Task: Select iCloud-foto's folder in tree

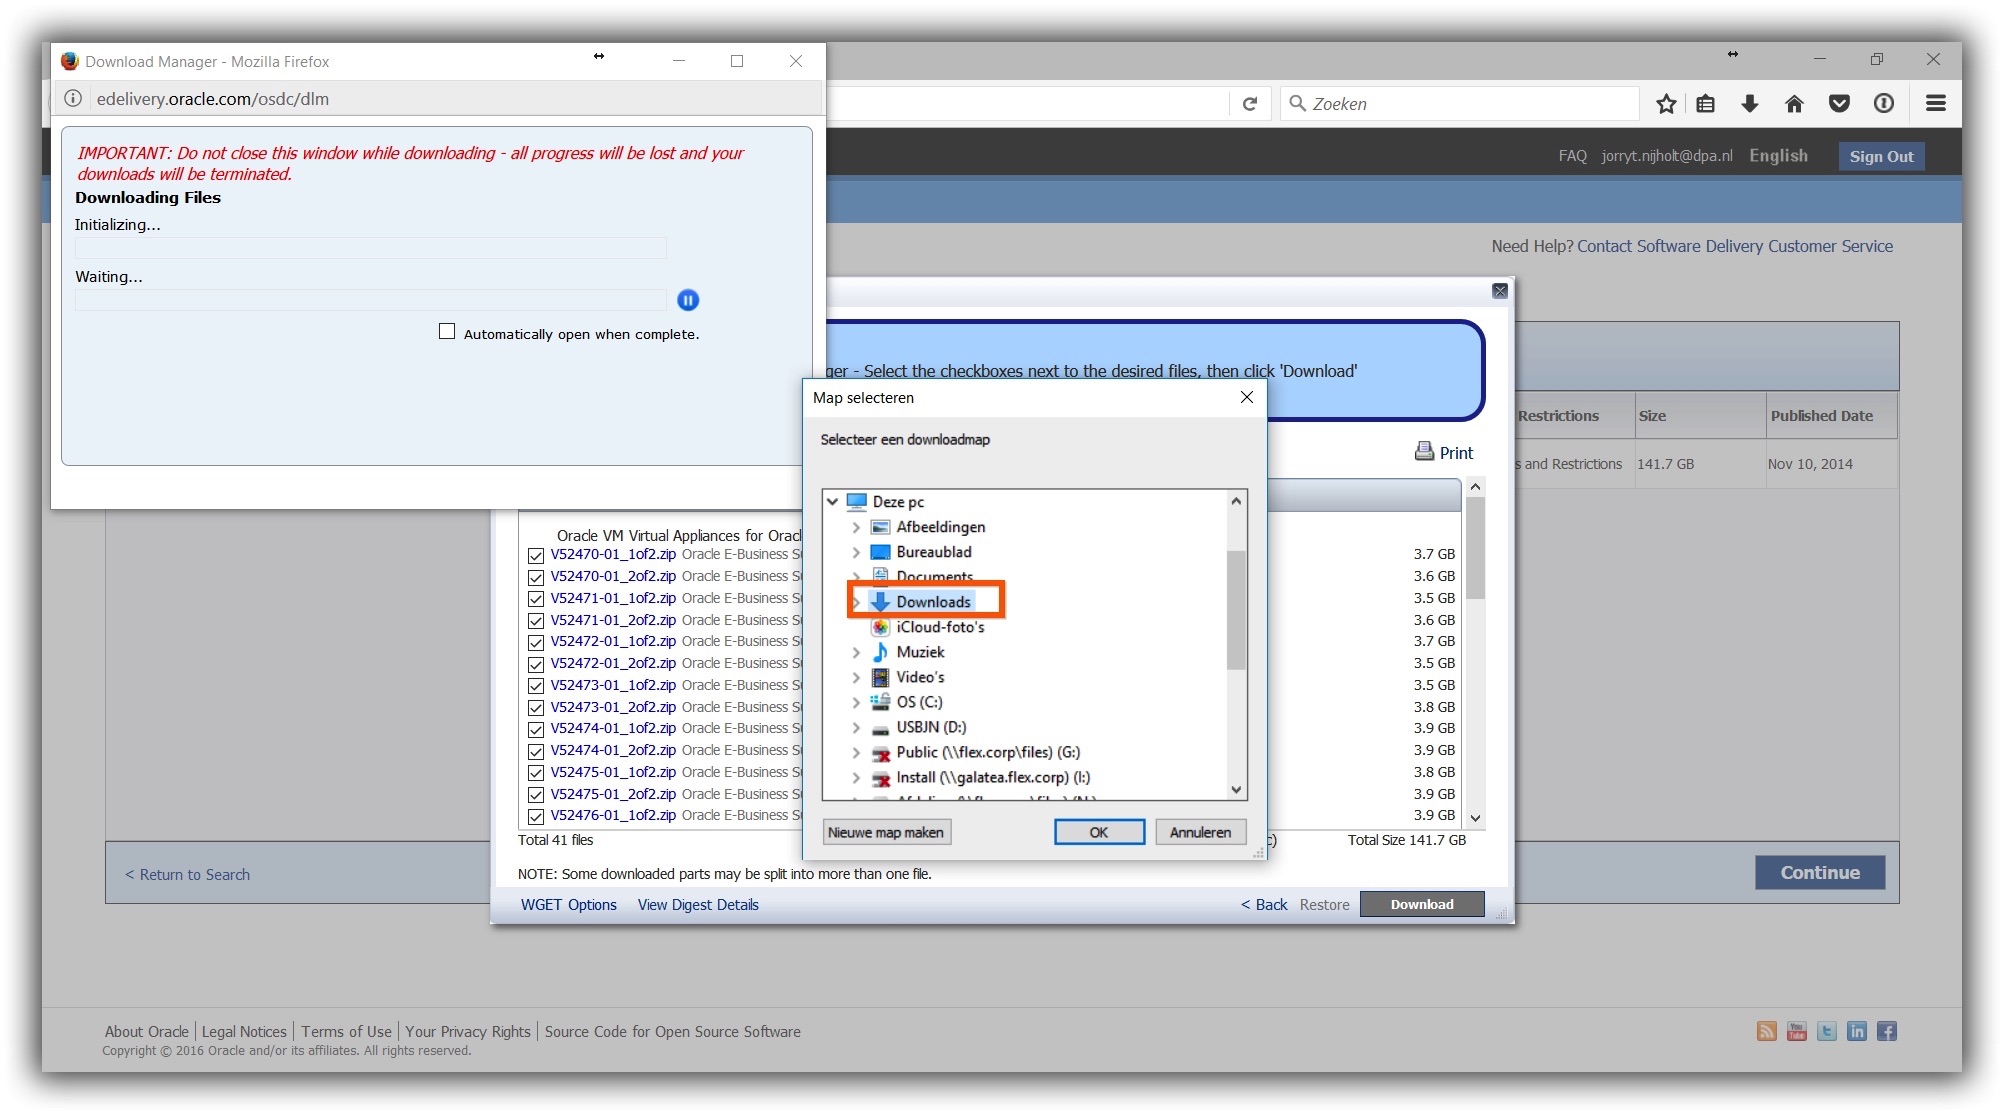Action: point(939,627)
